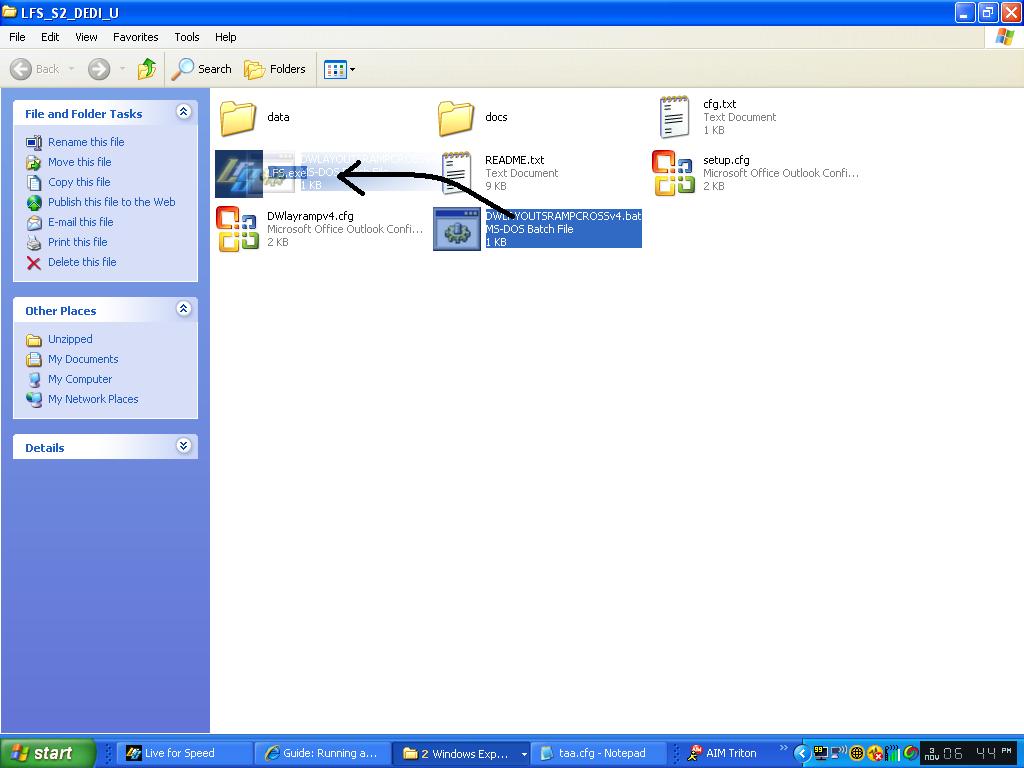
Task: Select the DWlayrampv4.cfg Office icon
Action: [238, 229]
